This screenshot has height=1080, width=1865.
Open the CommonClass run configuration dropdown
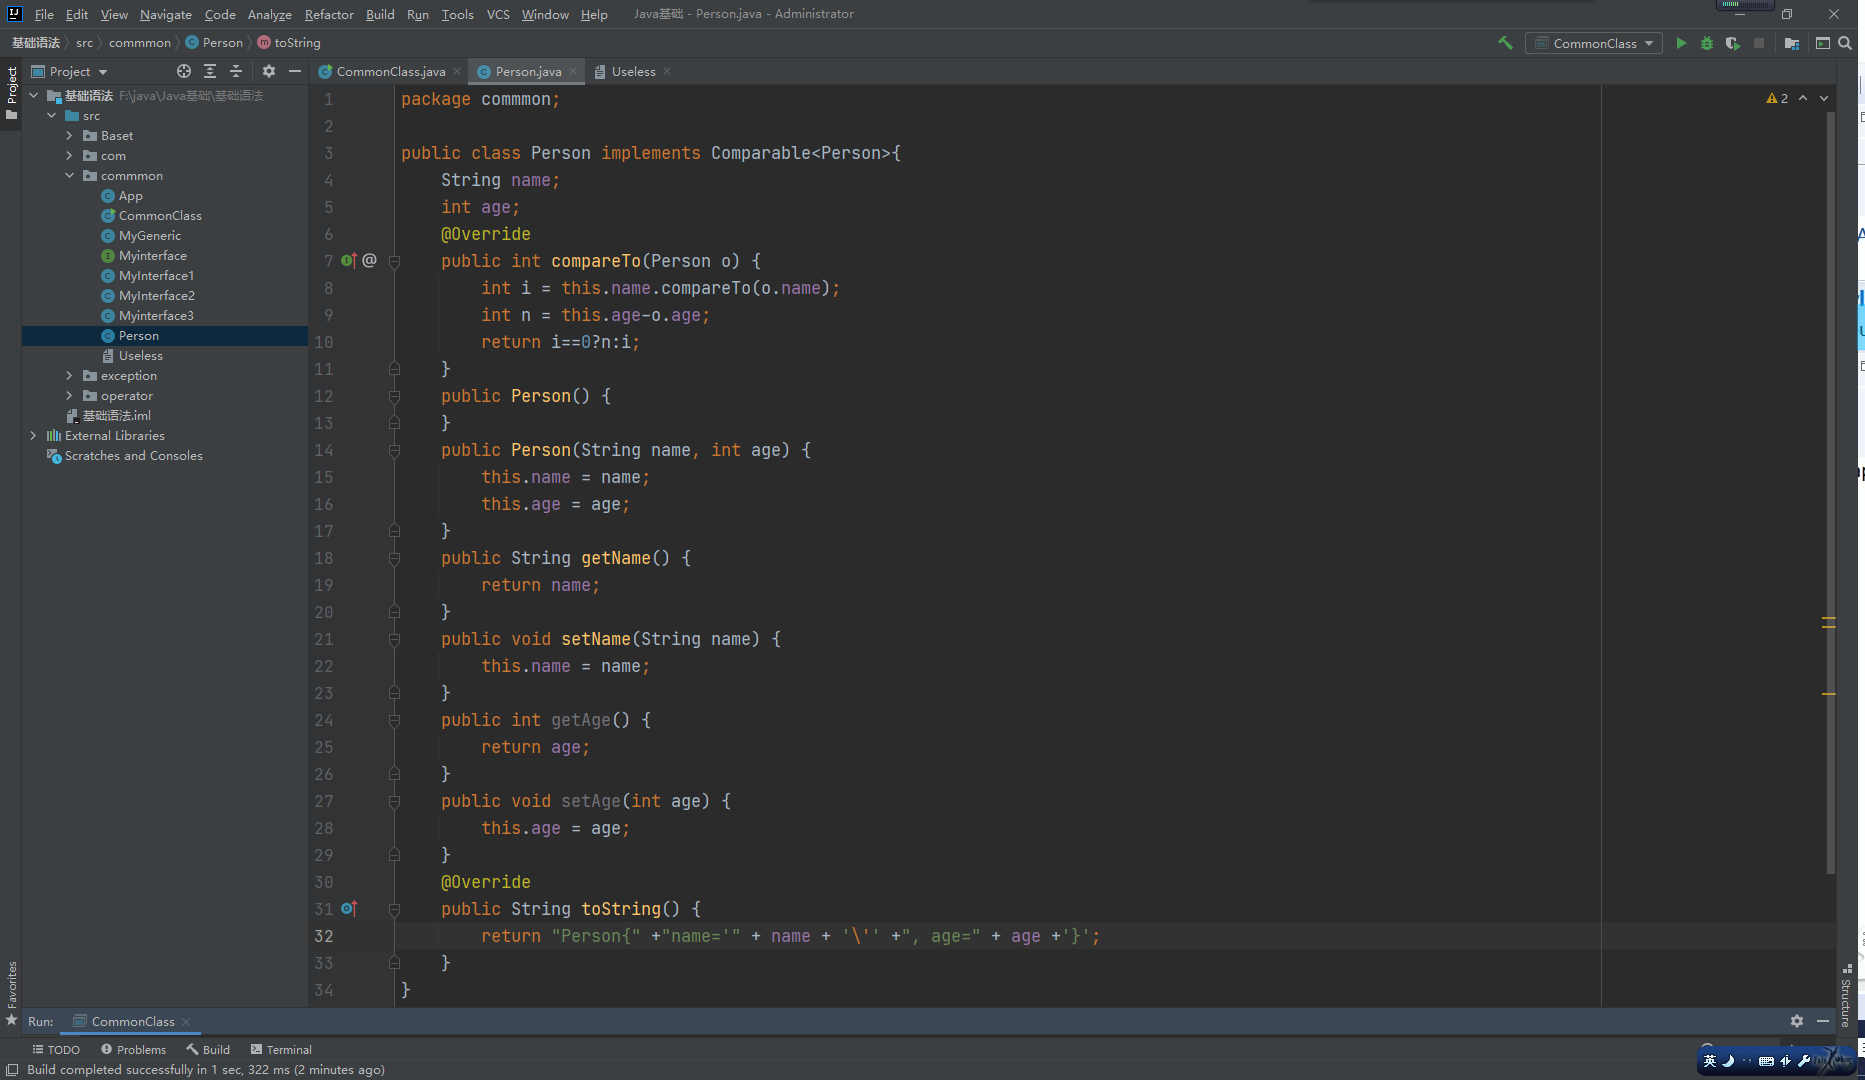(1594, 43)
